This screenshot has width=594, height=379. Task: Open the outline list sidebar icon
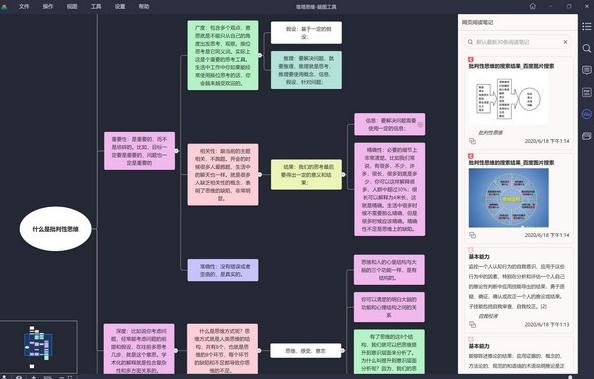(x=586, y=26)
